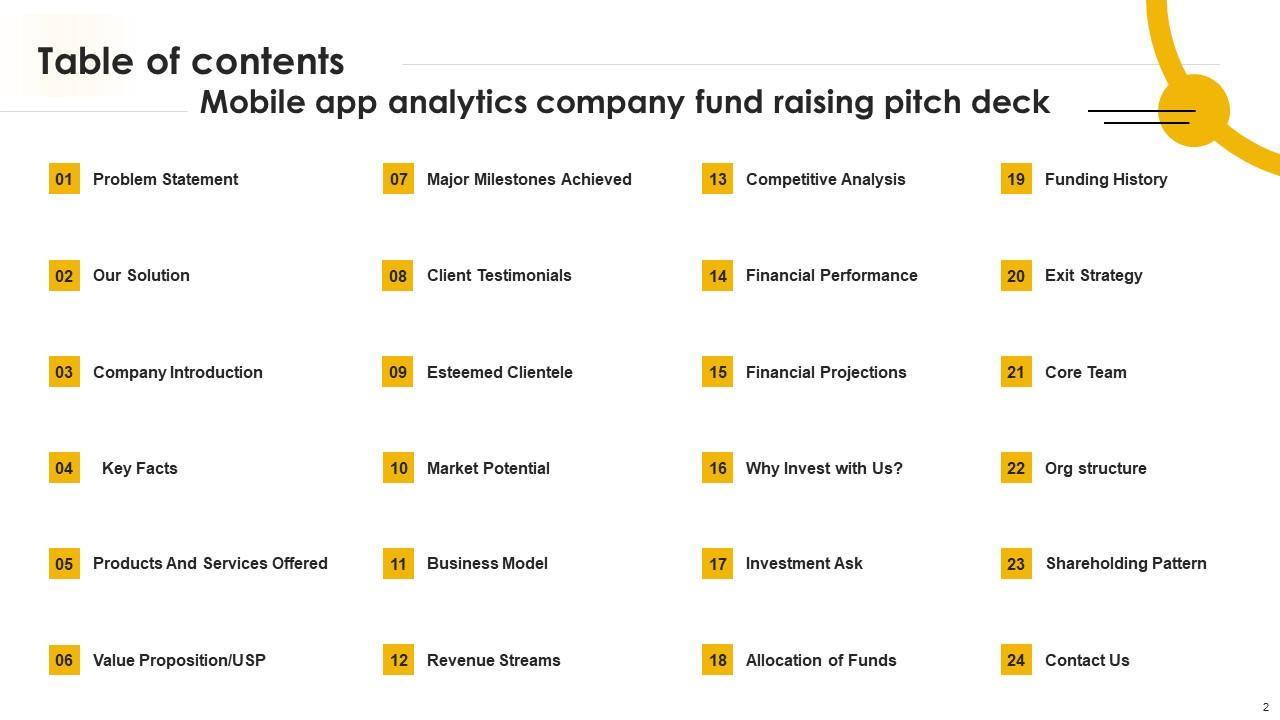Go to Shareholding Pattern entry
This screenshot has height=720, width=1280.
[x=1126, y=564]
